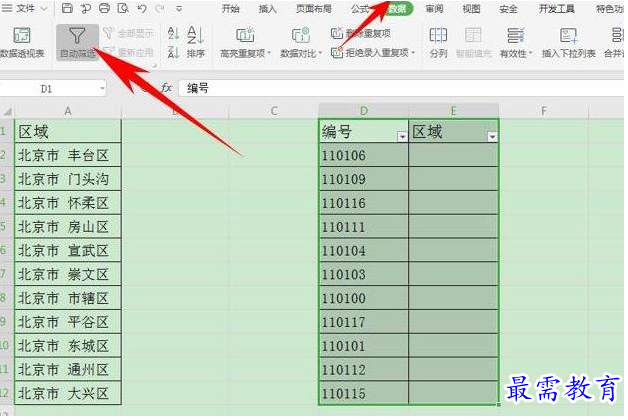The image size is (628, 420).
Task: Toggle the 自动筛选 auto filter funnel
Action: point(77,42)
